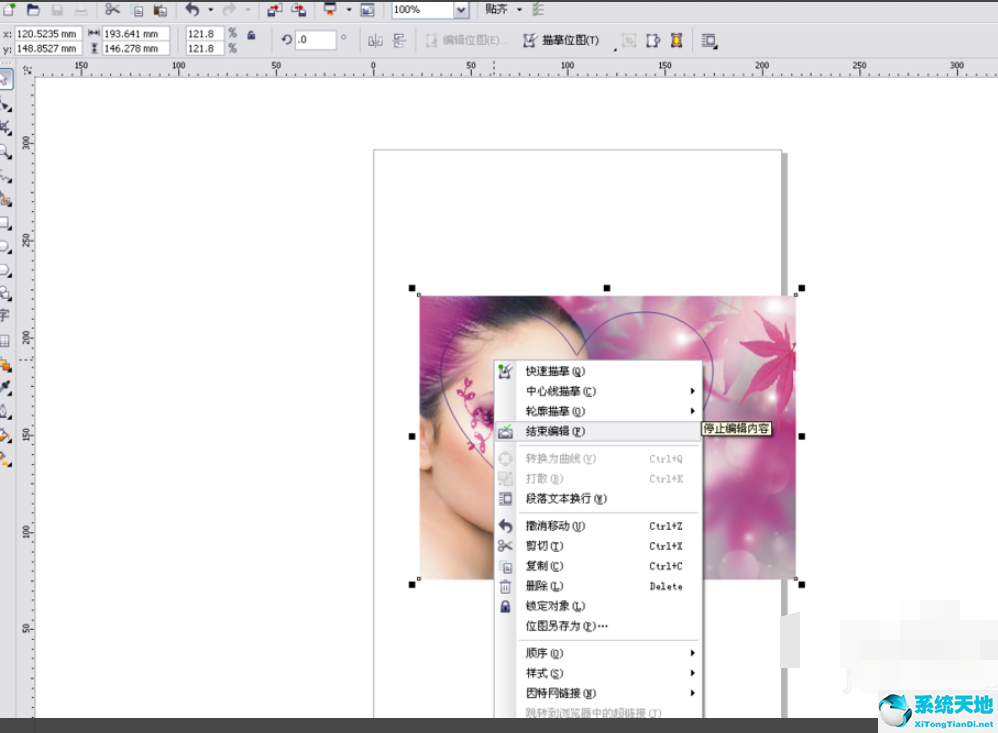Select 位图另存为 in context menu

coord(566,626)
